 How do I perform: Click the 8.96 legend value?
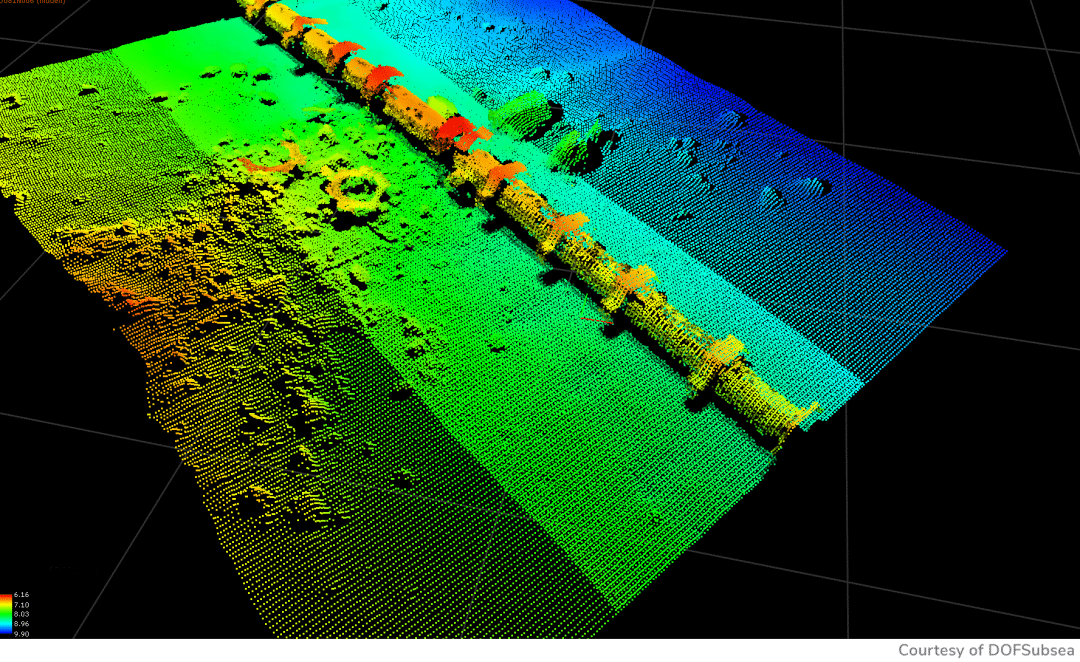click(22, 624)
